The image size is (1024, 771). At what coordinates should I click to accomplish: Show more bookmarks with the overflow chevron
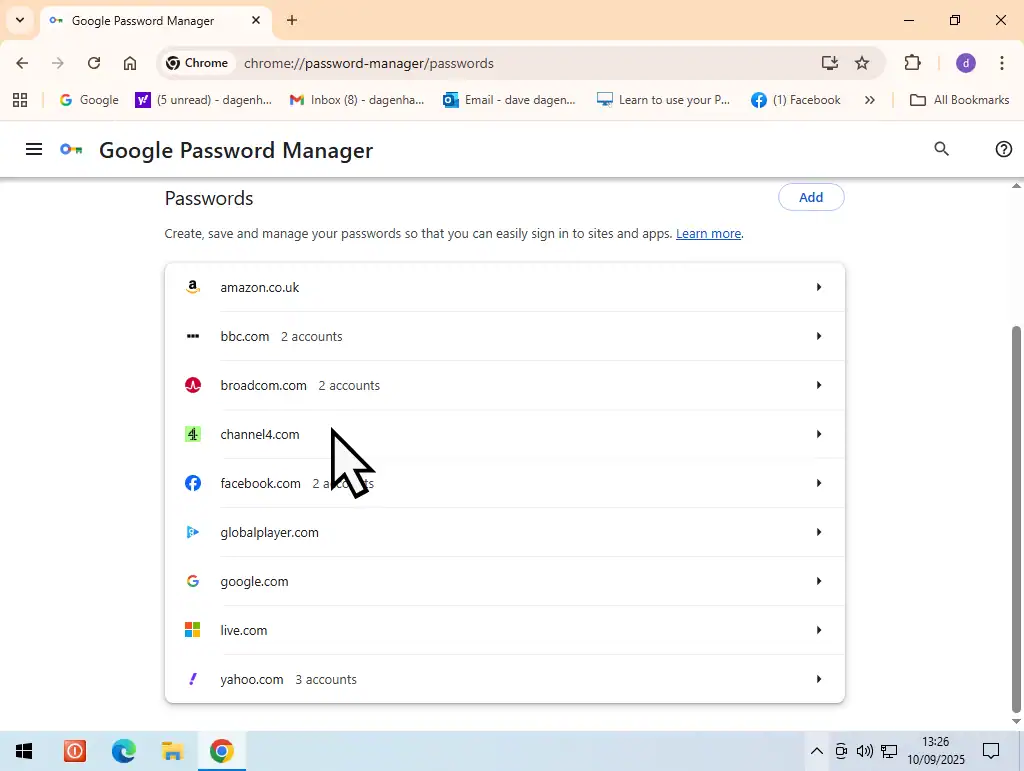click(x=869, y=100)
